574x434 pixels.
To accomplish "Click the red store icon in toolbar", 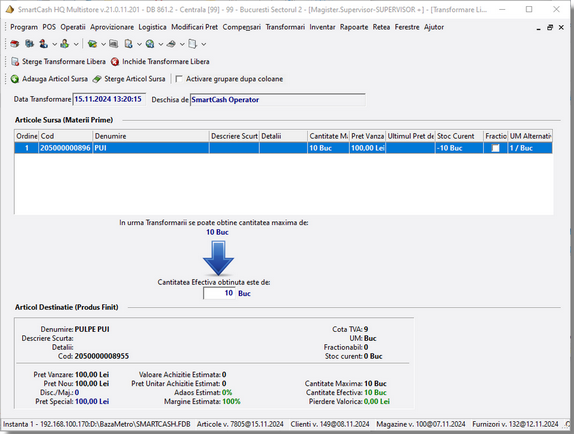I will [x=15, y=44].
